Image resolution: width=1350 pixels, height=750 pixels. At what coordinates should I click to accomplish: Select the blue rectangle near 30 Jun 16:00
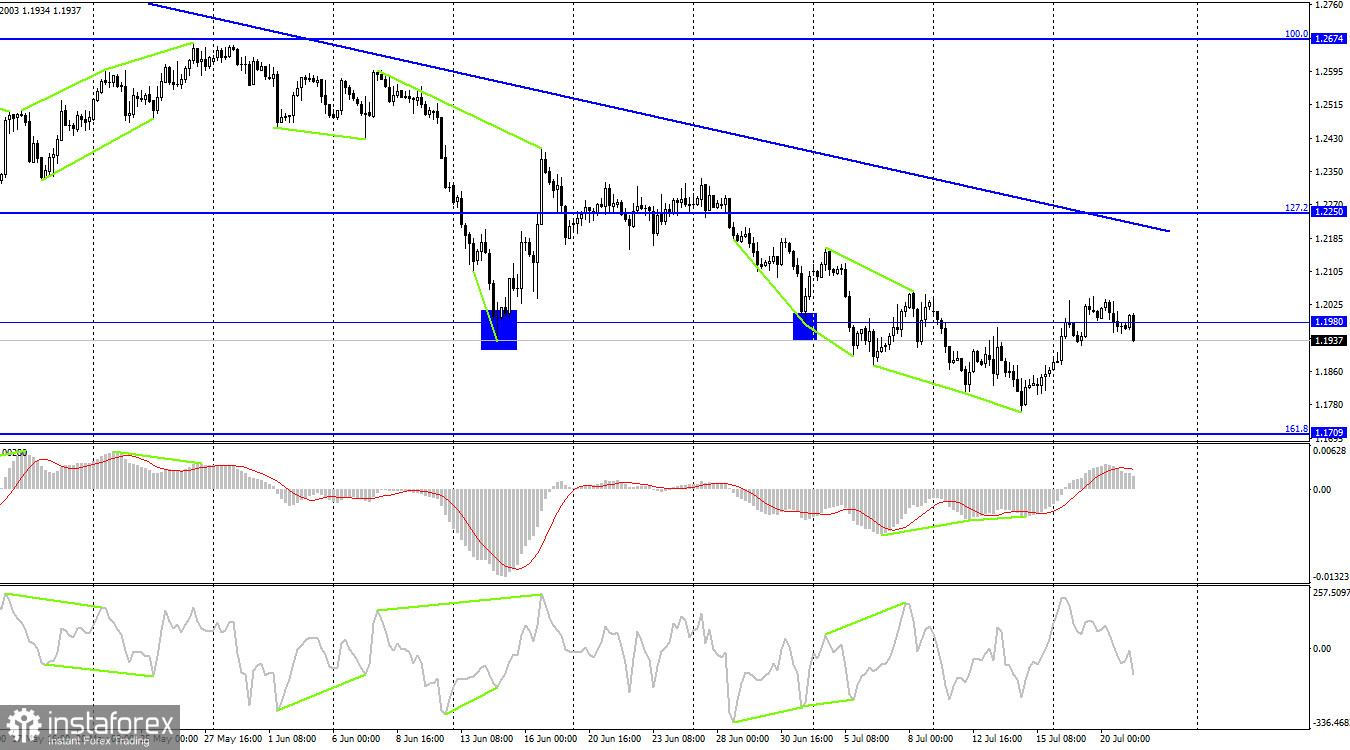pyautogui.click(x=805, y=326)
